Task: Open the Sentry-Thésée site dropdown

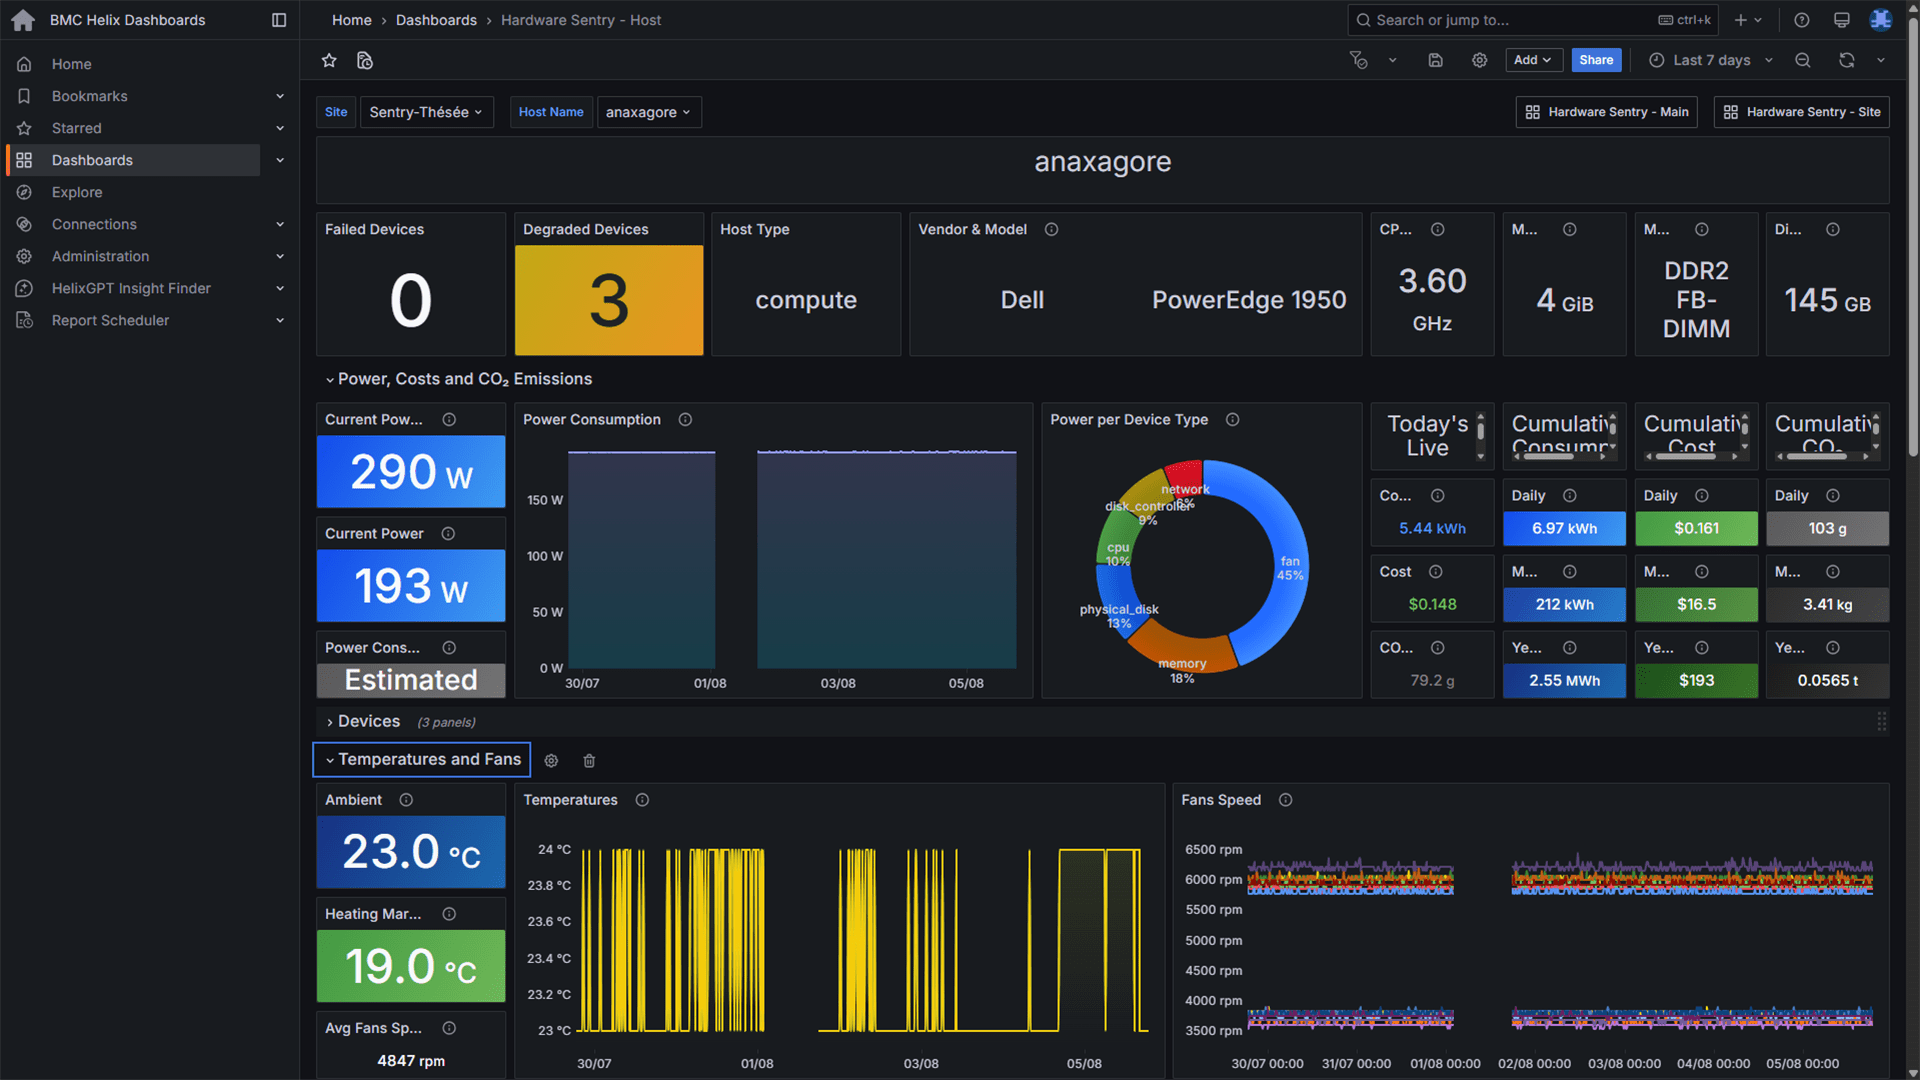Action: pyautogui.click(x=426, y=112)
